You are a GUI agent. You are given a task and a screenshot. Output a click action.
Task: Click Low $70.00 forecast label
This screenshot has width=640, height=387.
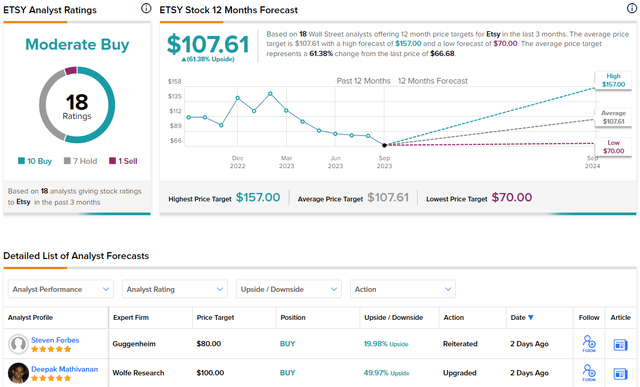pyautogui.click(x=613, y=147)
